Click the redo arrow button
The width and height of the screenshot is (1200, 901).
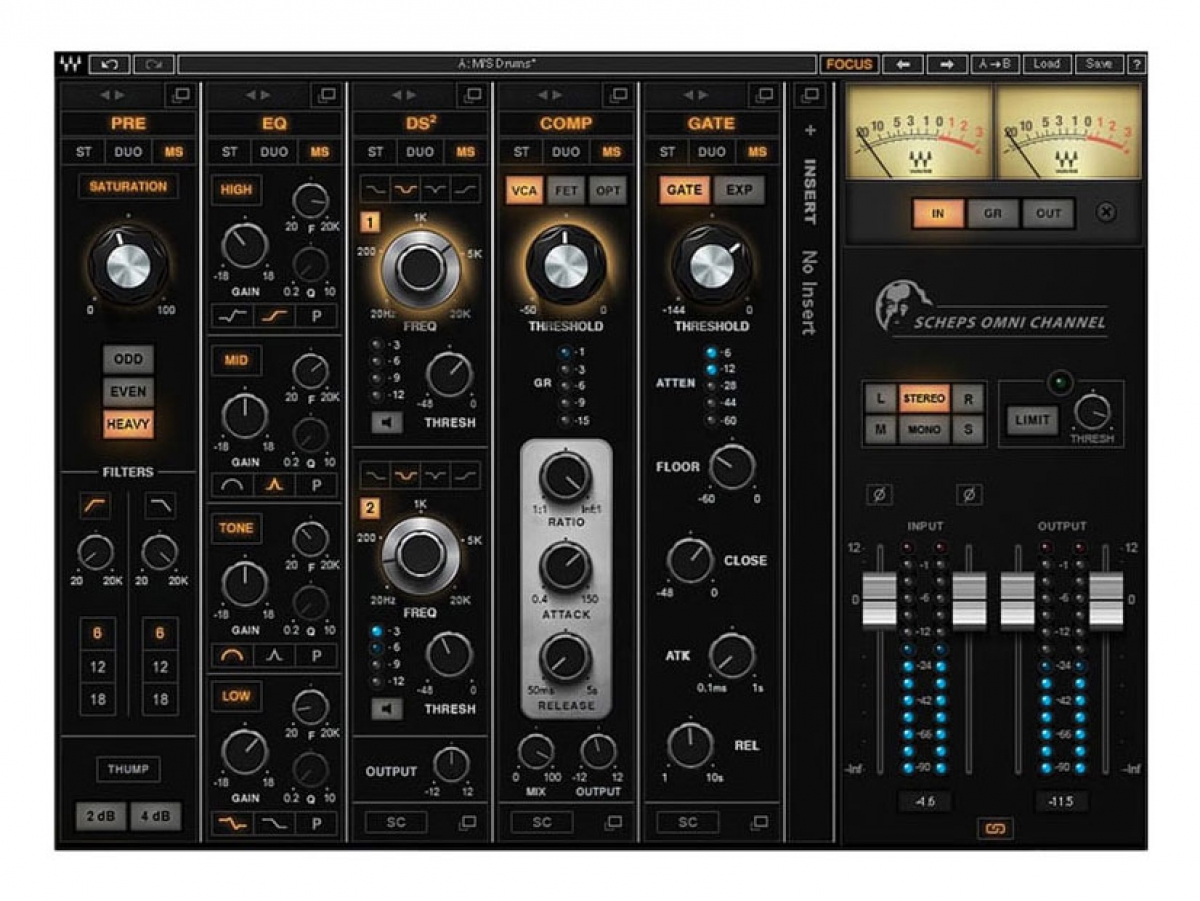pos(153,64)
